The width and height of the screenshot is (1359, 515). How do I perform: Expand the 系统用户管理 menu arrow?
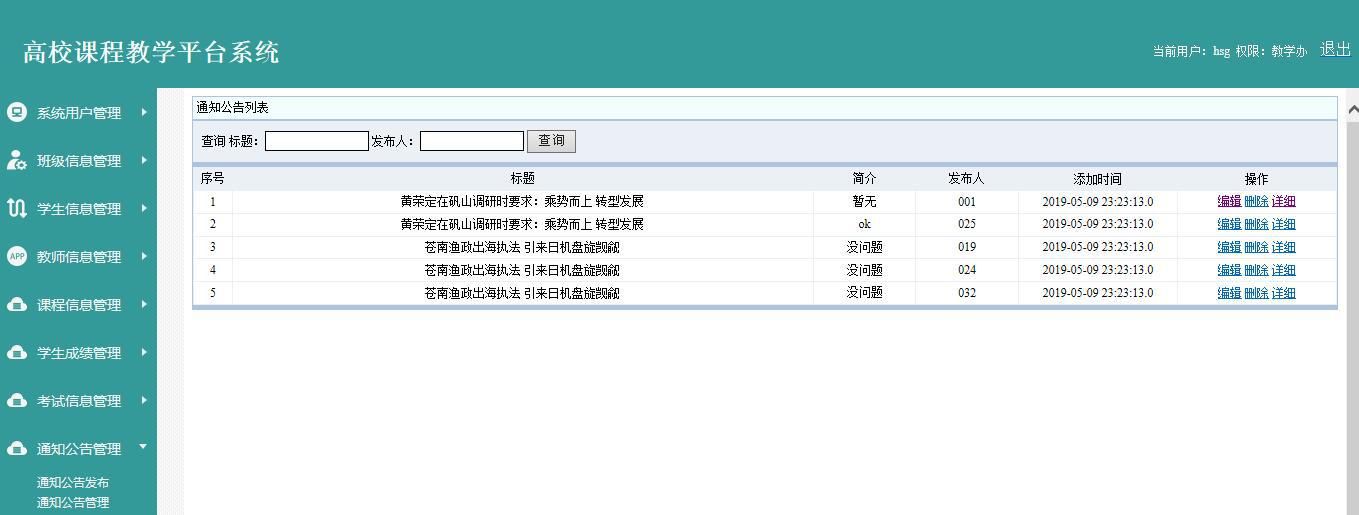(144, 112)
